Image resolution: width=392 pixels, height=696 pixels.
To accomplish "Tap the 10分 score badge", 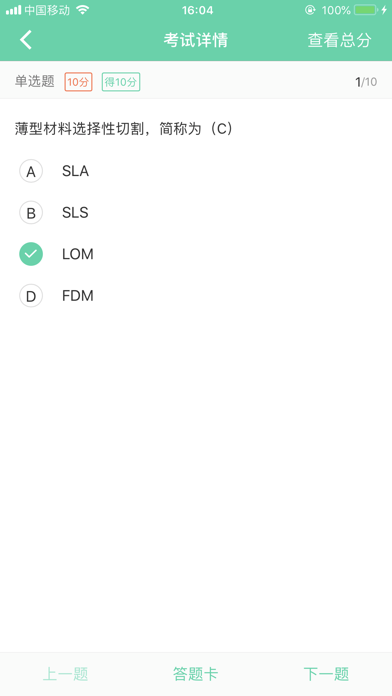I will pyautogui.click(x=79, y=82).
